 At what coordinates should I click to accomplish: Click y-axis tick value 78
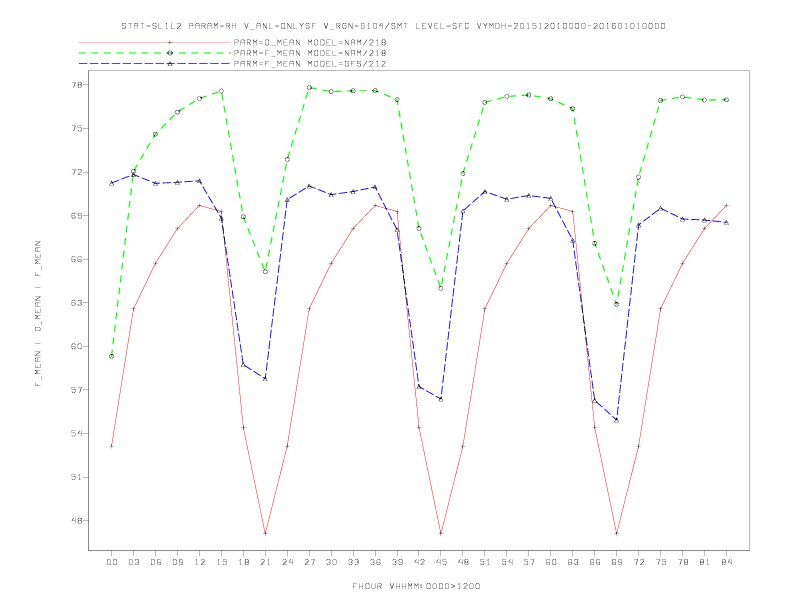(x=76, y=85)
